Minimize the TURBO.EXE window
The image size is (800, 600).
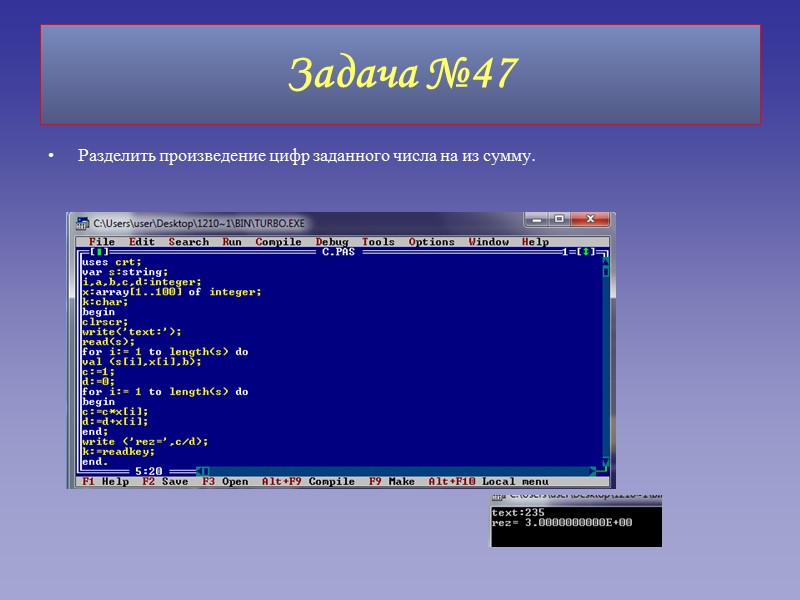click(x=536, y=219)
